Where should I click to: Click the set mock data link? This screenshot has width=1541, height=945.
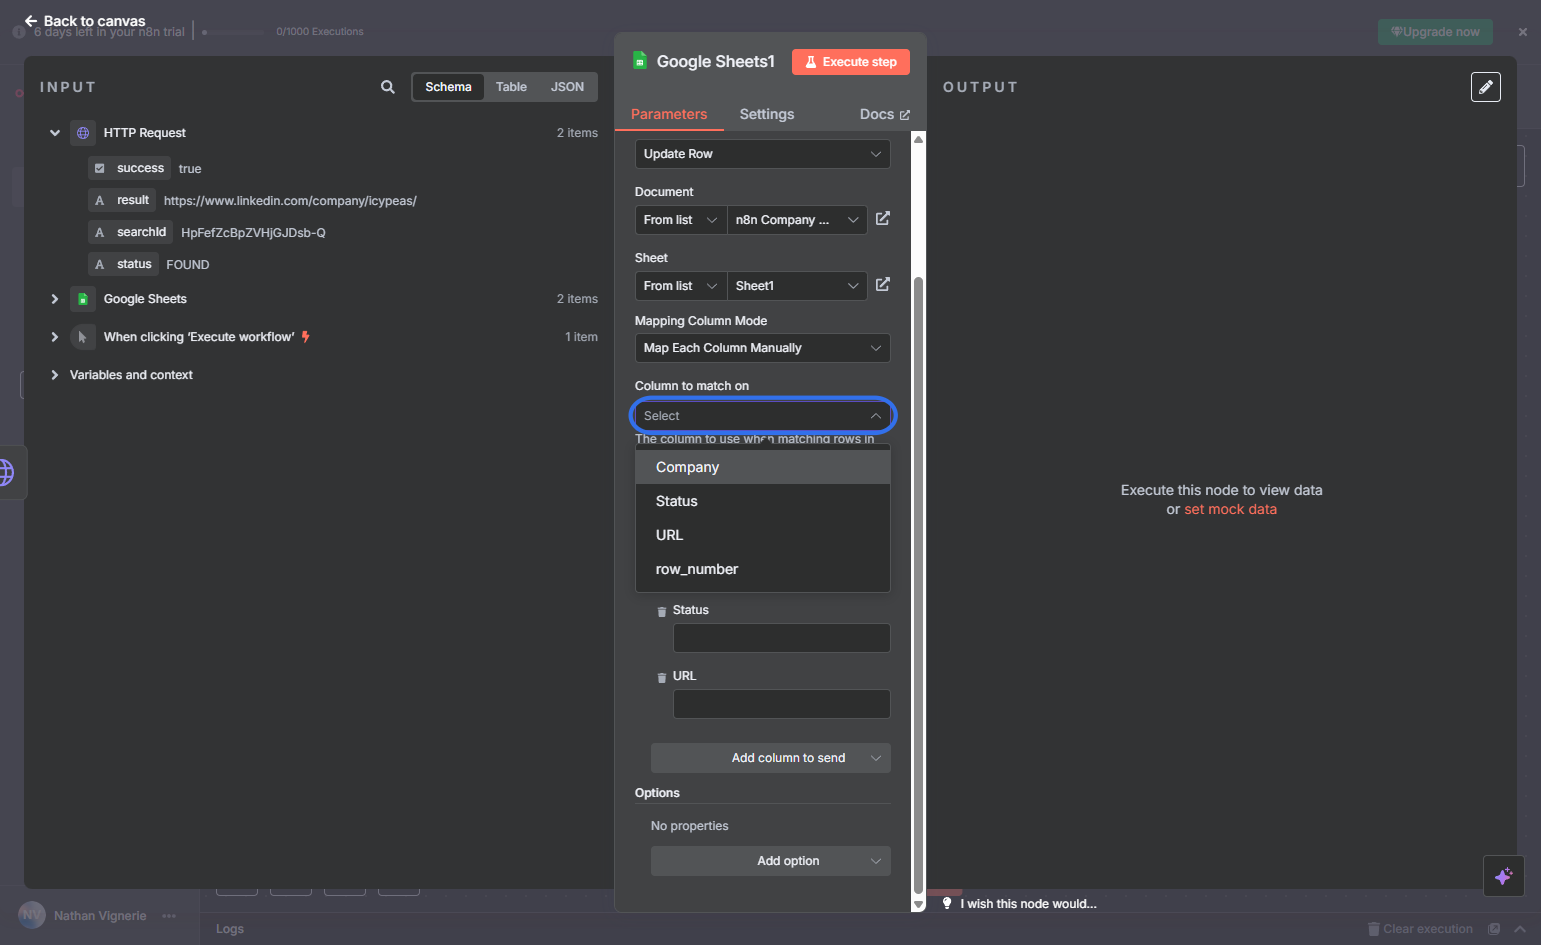click(x=1230, y=509)
